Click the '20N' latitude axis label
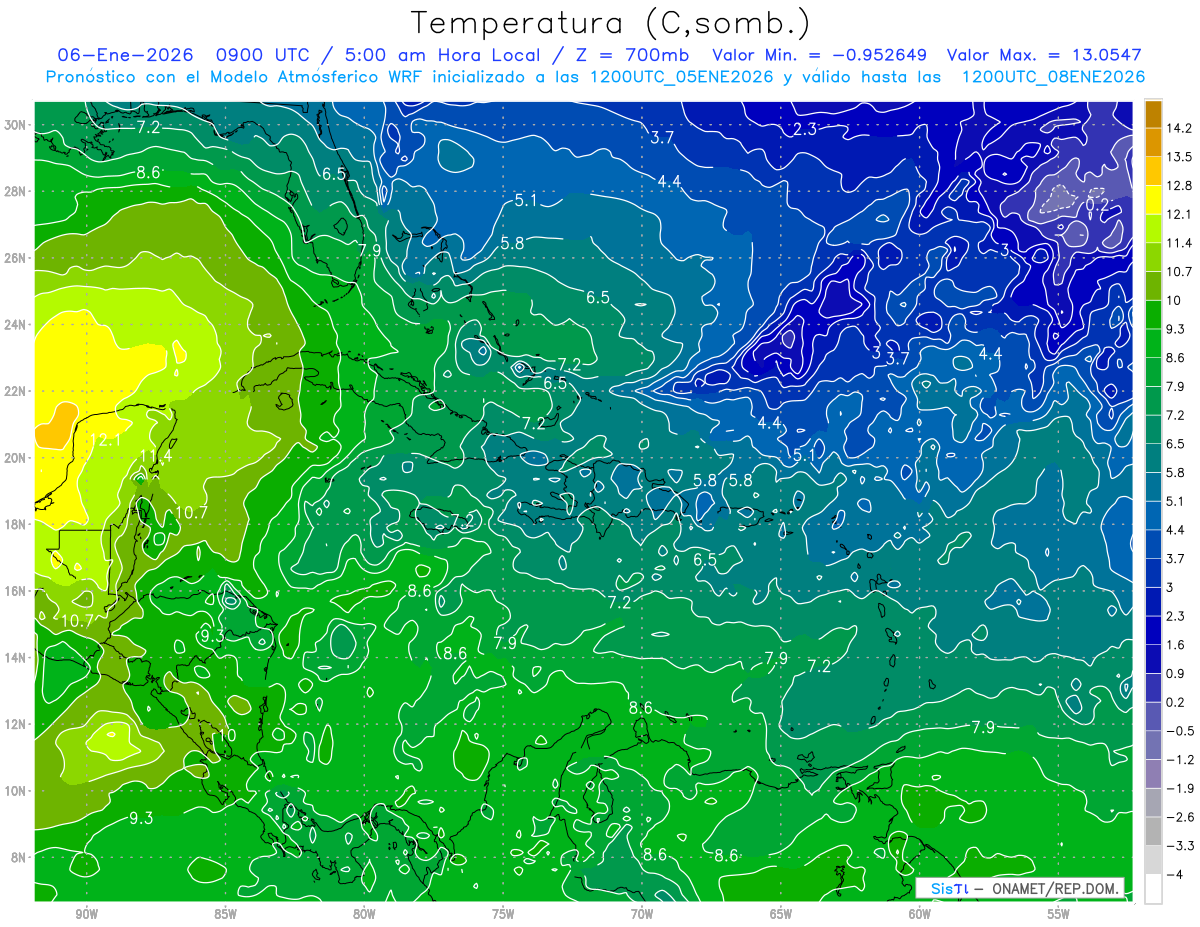Screen dimensions: 1200x927 click(x=16, y=458)
